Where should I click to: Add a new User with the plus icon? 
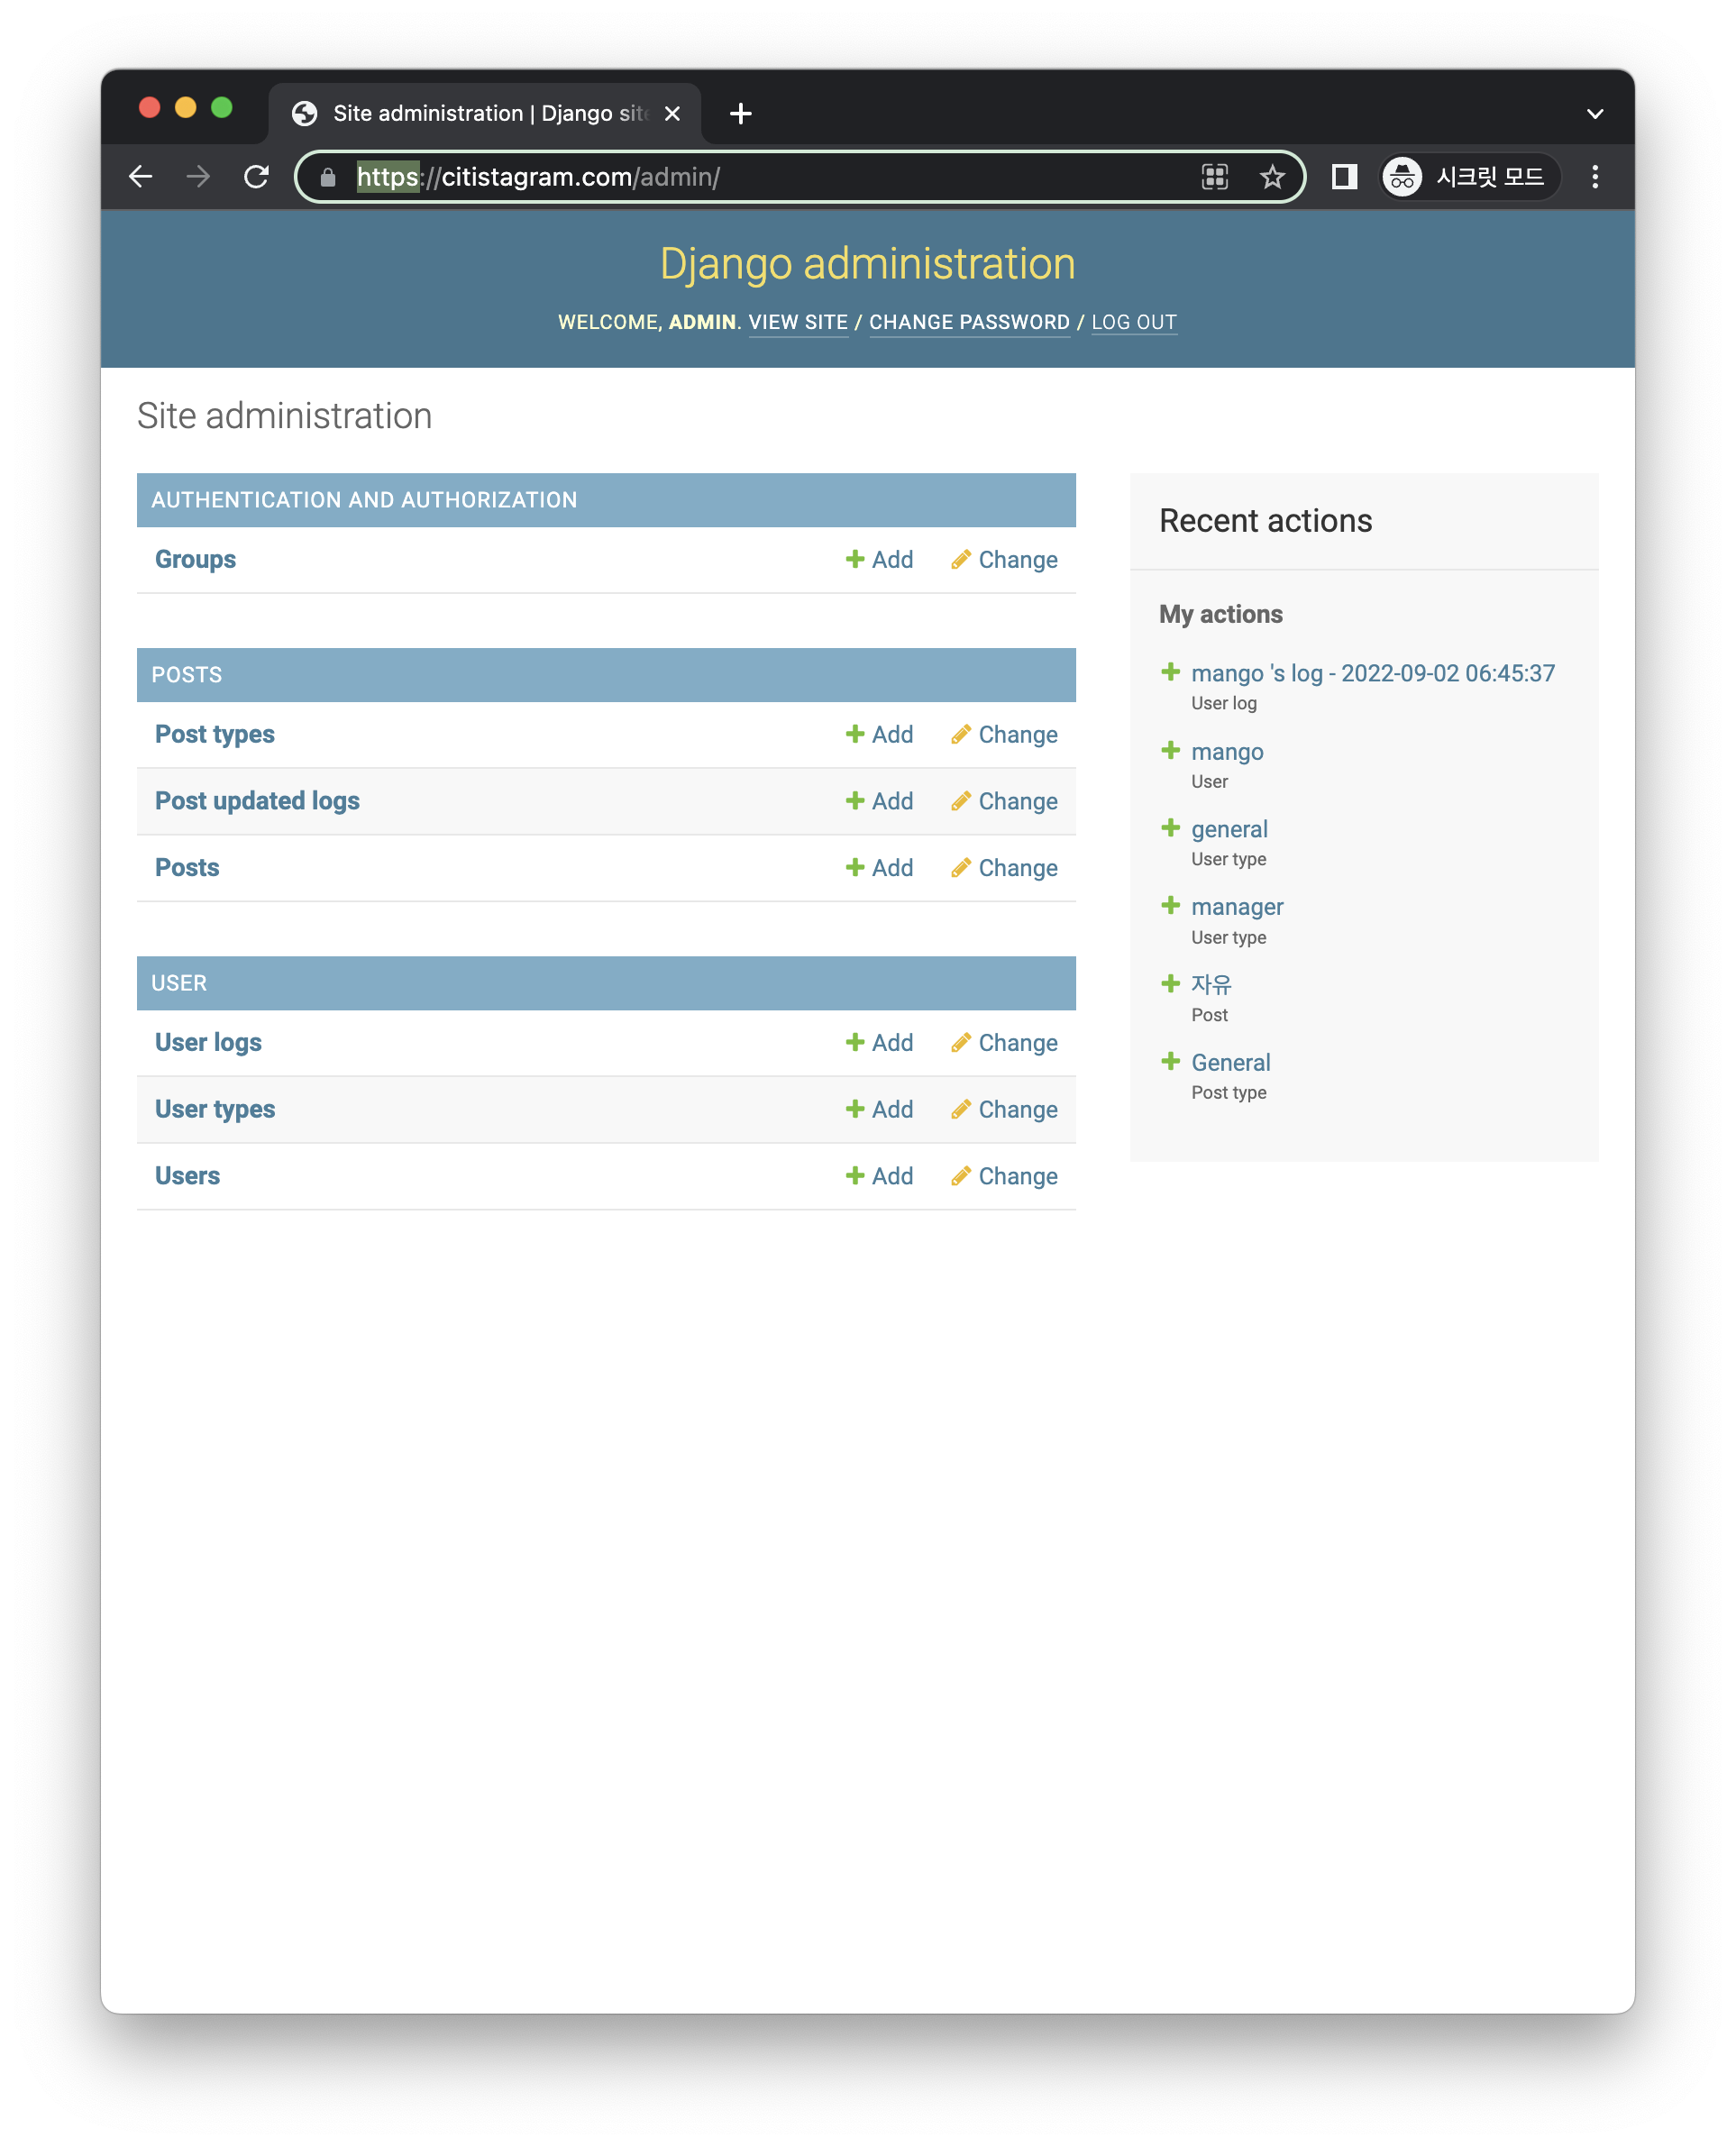point(855,1176)
